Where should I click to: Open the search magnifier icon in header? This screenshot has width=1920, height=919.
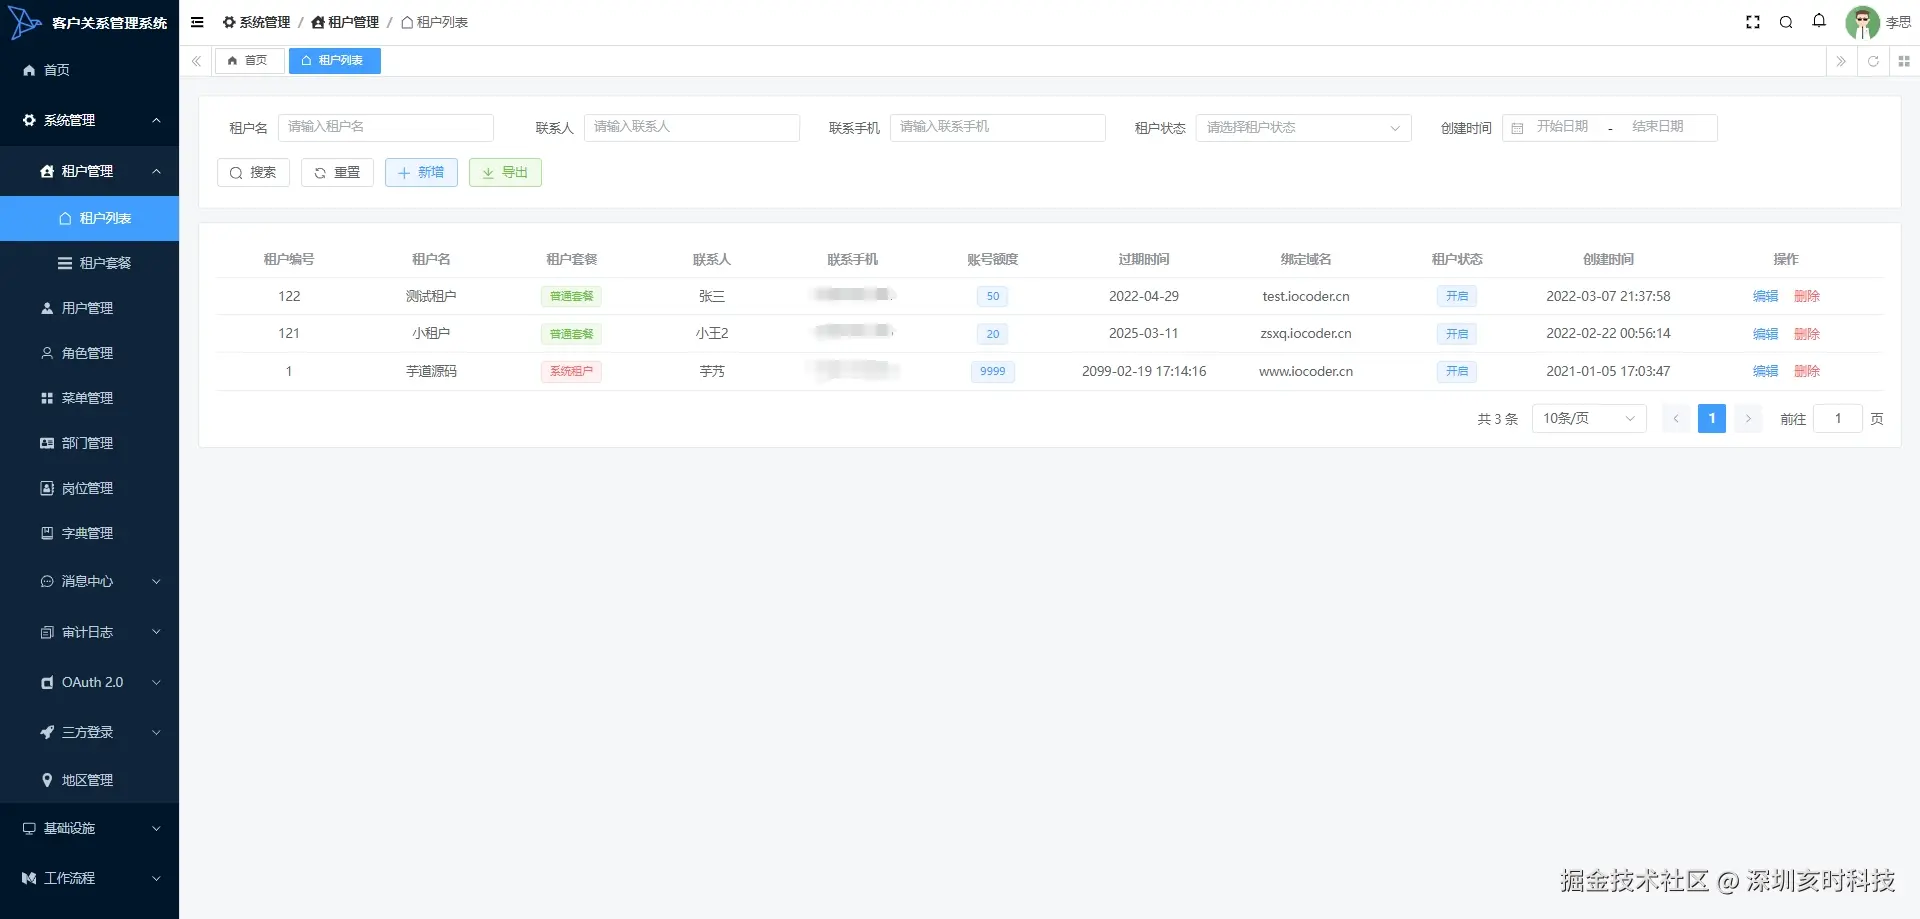[1786, 22]
